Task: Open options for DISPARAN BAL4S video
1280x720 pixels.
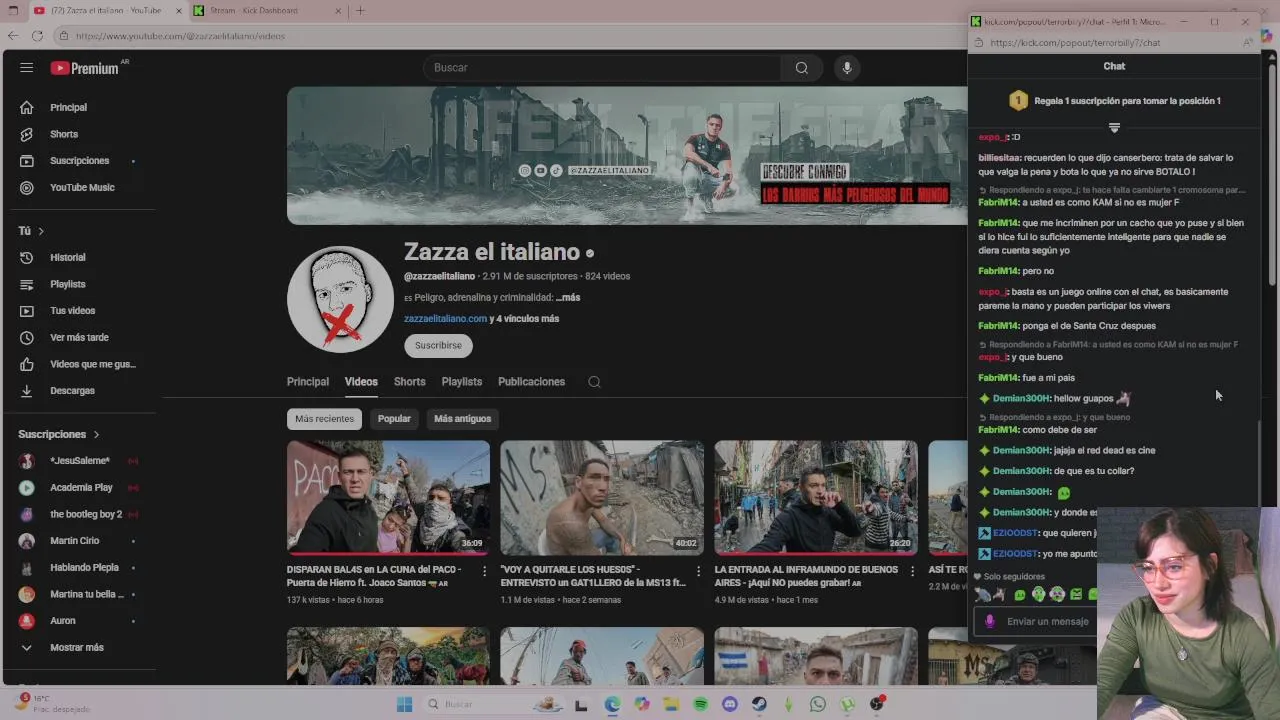Action: (x=484, y=571)
